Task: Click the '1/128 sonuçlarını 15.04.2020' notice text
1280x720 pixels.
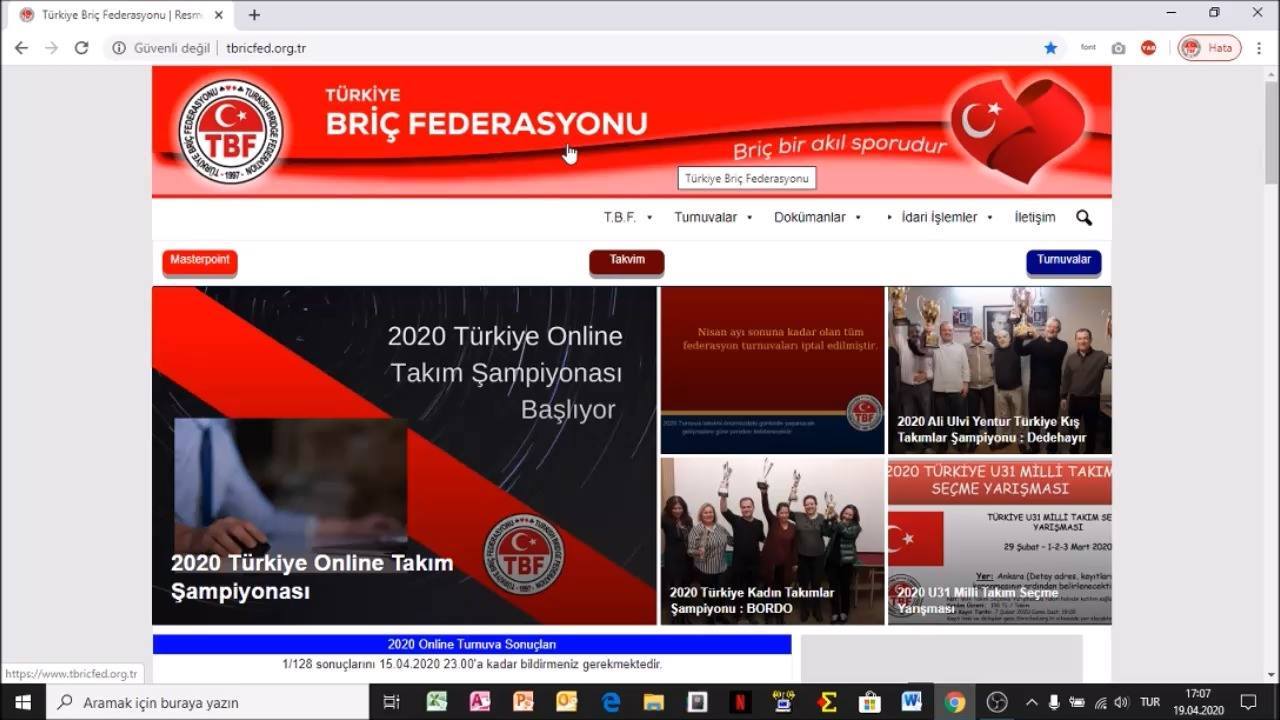Action: coord(472,664)
